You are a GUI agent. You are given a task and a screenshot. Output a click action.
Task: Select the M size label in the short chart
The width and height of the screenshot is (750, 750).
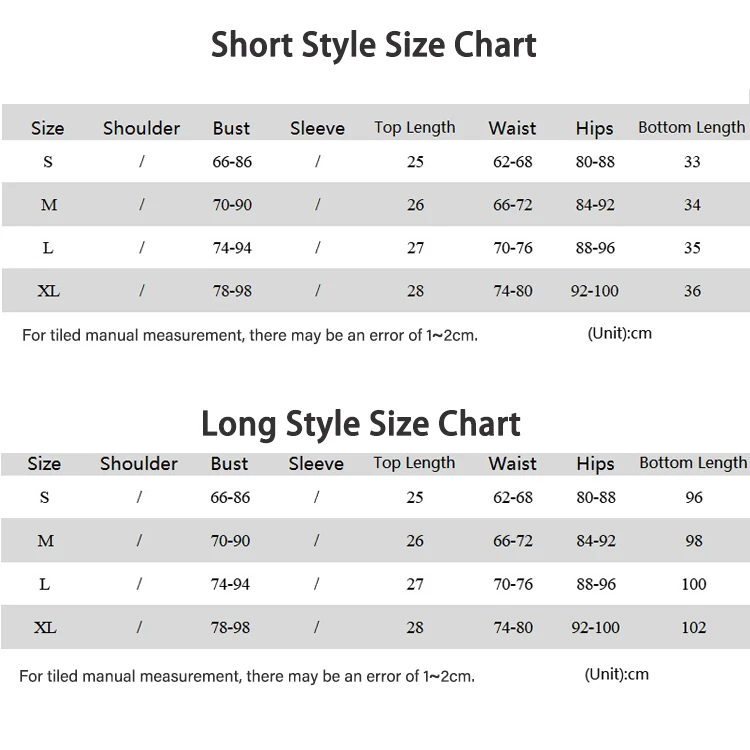[x=48, y=205]
